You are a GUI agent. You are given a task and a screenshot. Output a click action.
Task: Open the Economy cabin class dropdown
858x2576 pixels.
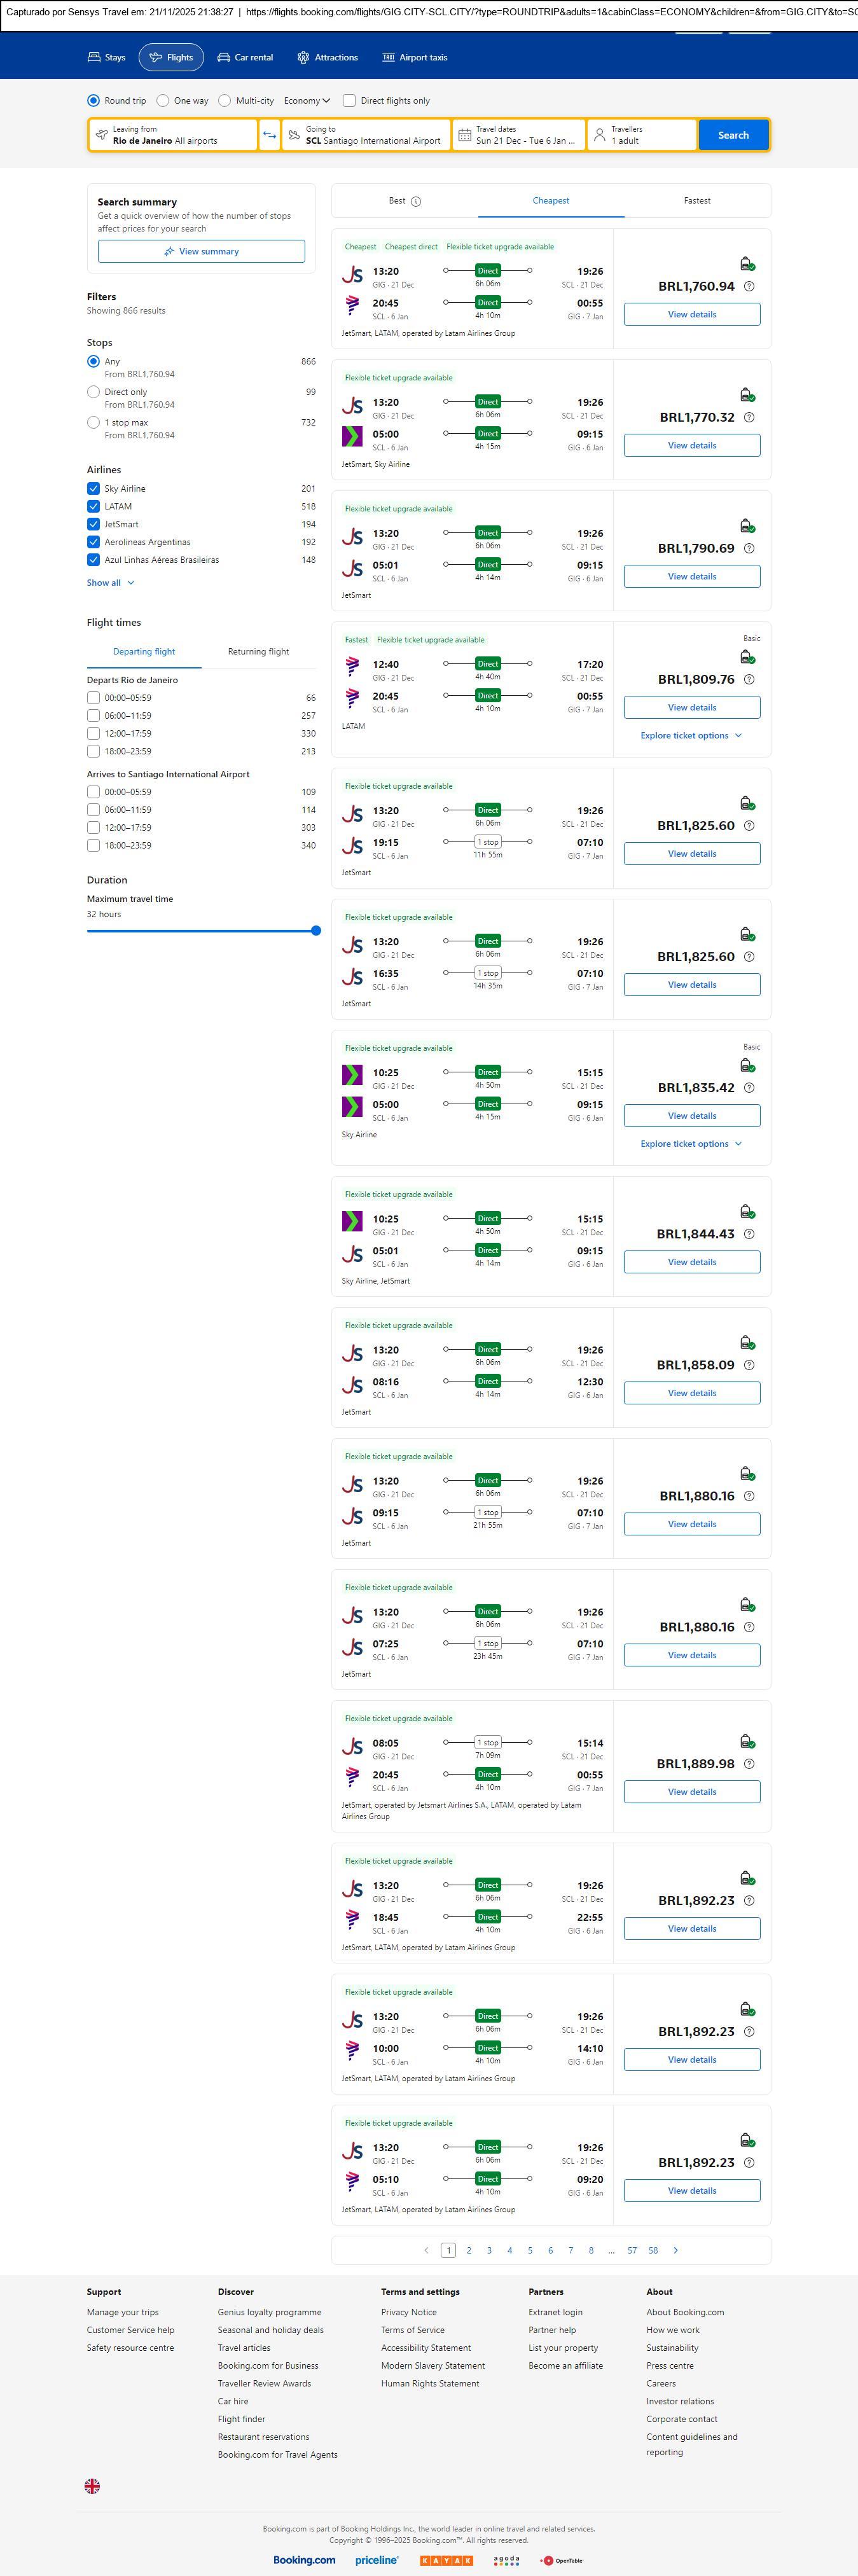(306, 101)
